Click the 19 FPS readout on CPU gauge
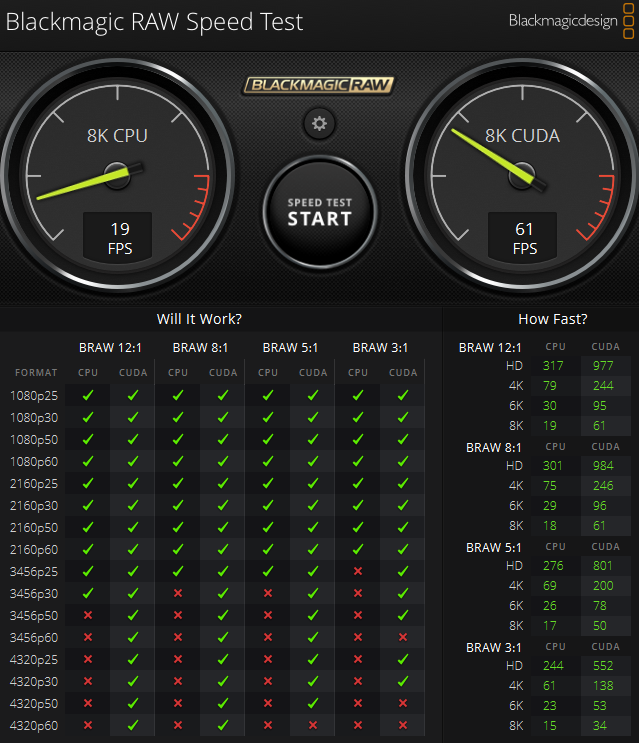The height and width of the screenshot is (743, 639). pyautogui.click(x=119, y=238)
